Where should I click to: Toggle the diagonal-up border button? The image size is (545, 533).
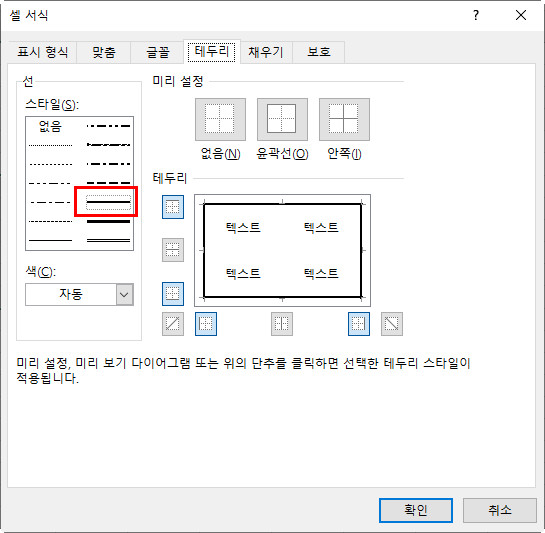tap(173, 324)
